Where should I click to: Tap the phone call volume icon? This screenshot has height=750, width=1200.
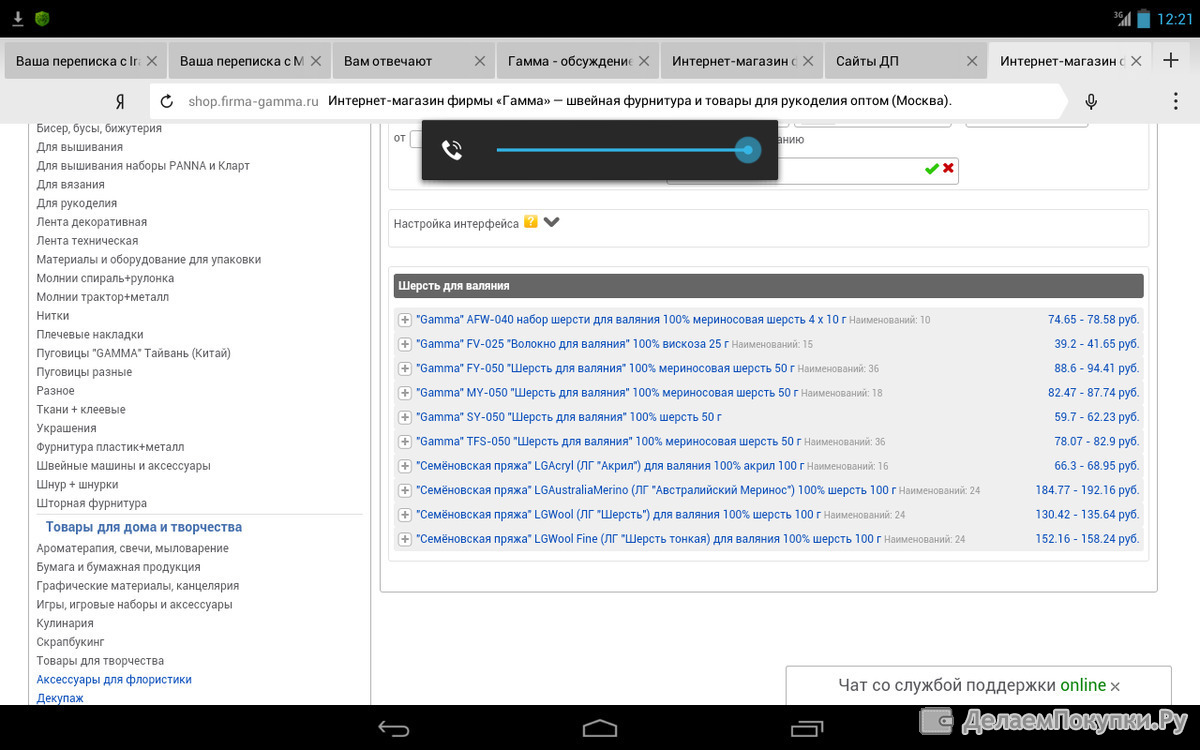pyautogui.click(x=452, y=150)
